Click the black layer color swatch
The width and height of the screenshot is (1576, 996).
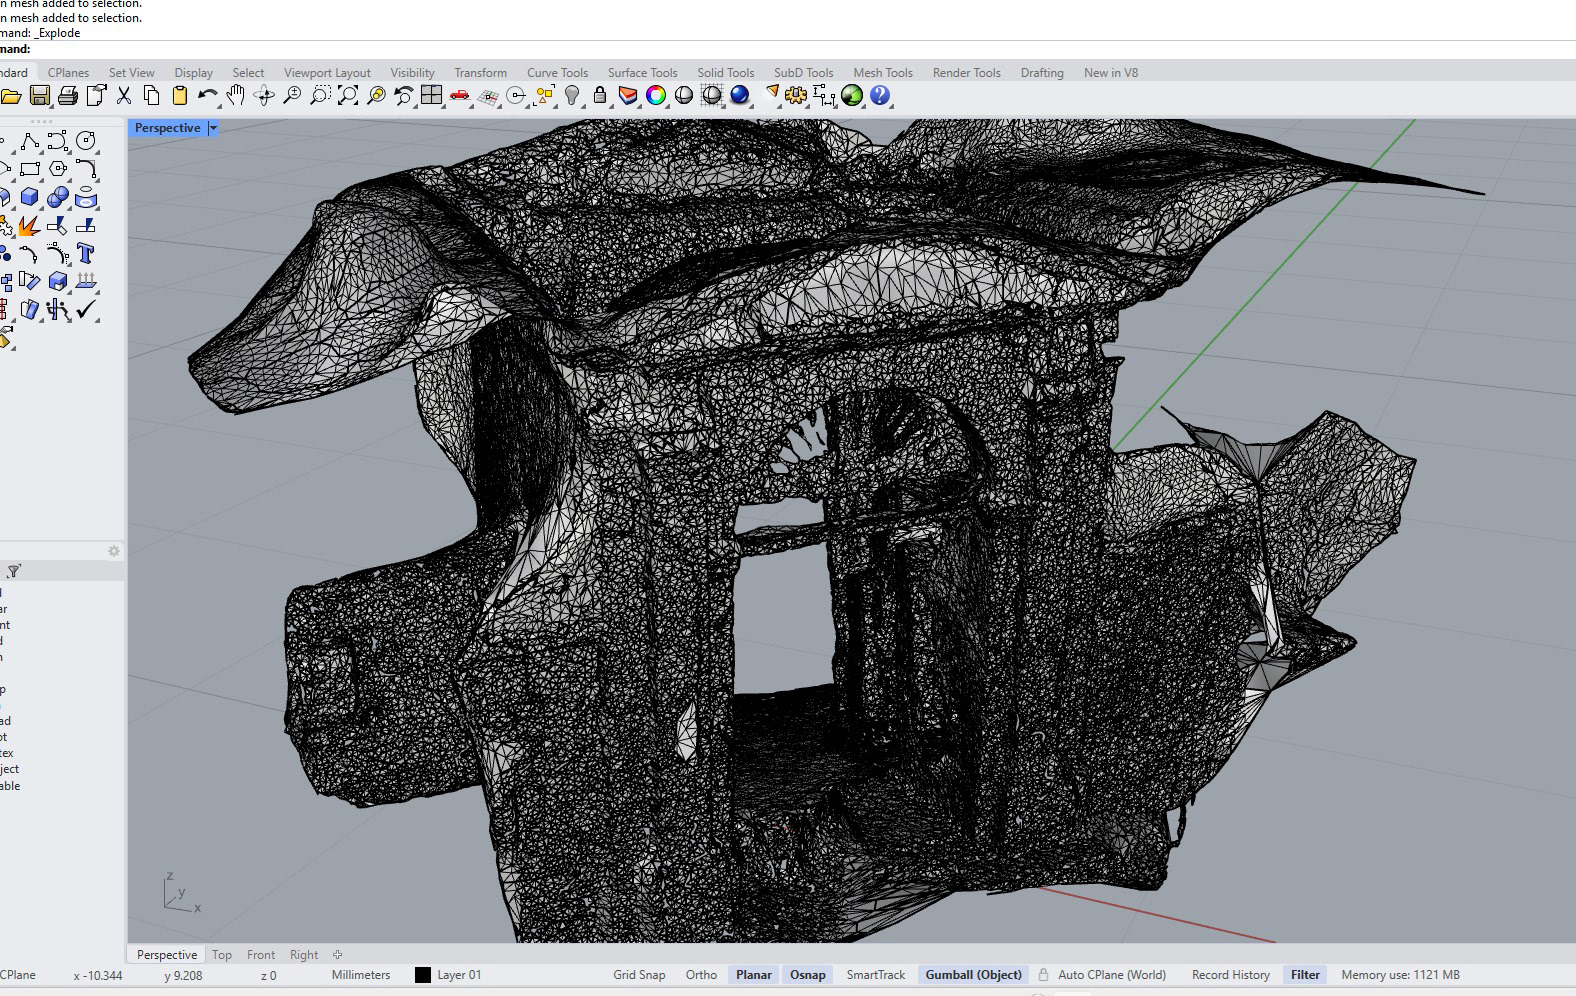pyautogui.click(x=423, y=975)
